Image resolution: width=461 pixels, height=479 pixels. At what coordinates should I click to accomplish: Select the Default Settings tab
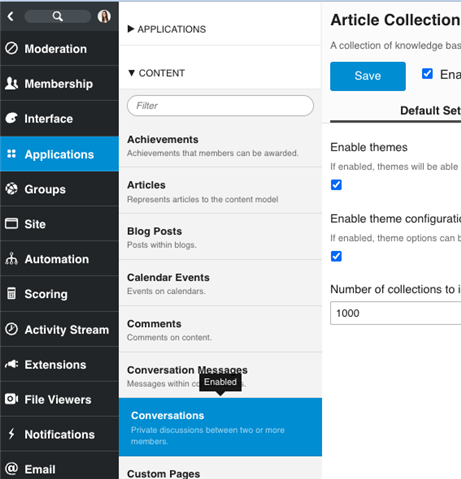click(430, 110)
